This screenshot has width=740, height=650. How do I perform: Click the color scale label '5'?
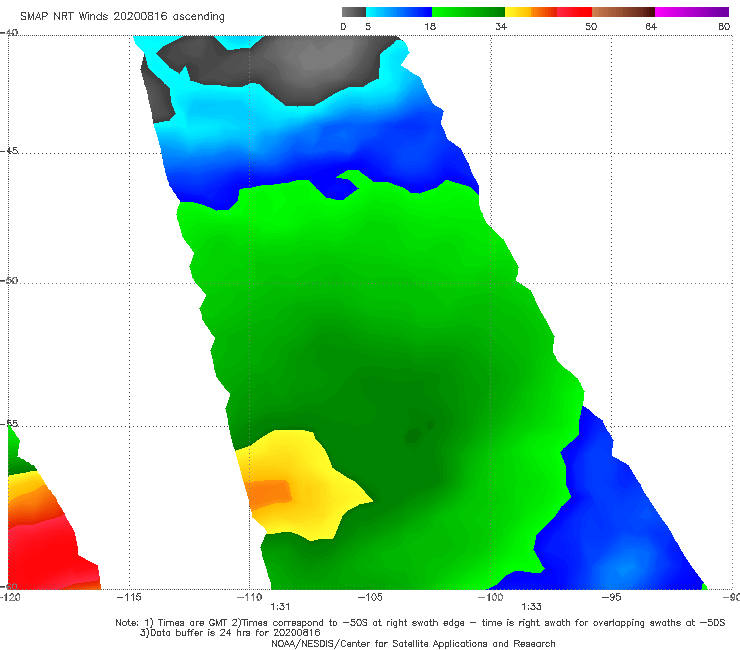(x=368, y=26)
